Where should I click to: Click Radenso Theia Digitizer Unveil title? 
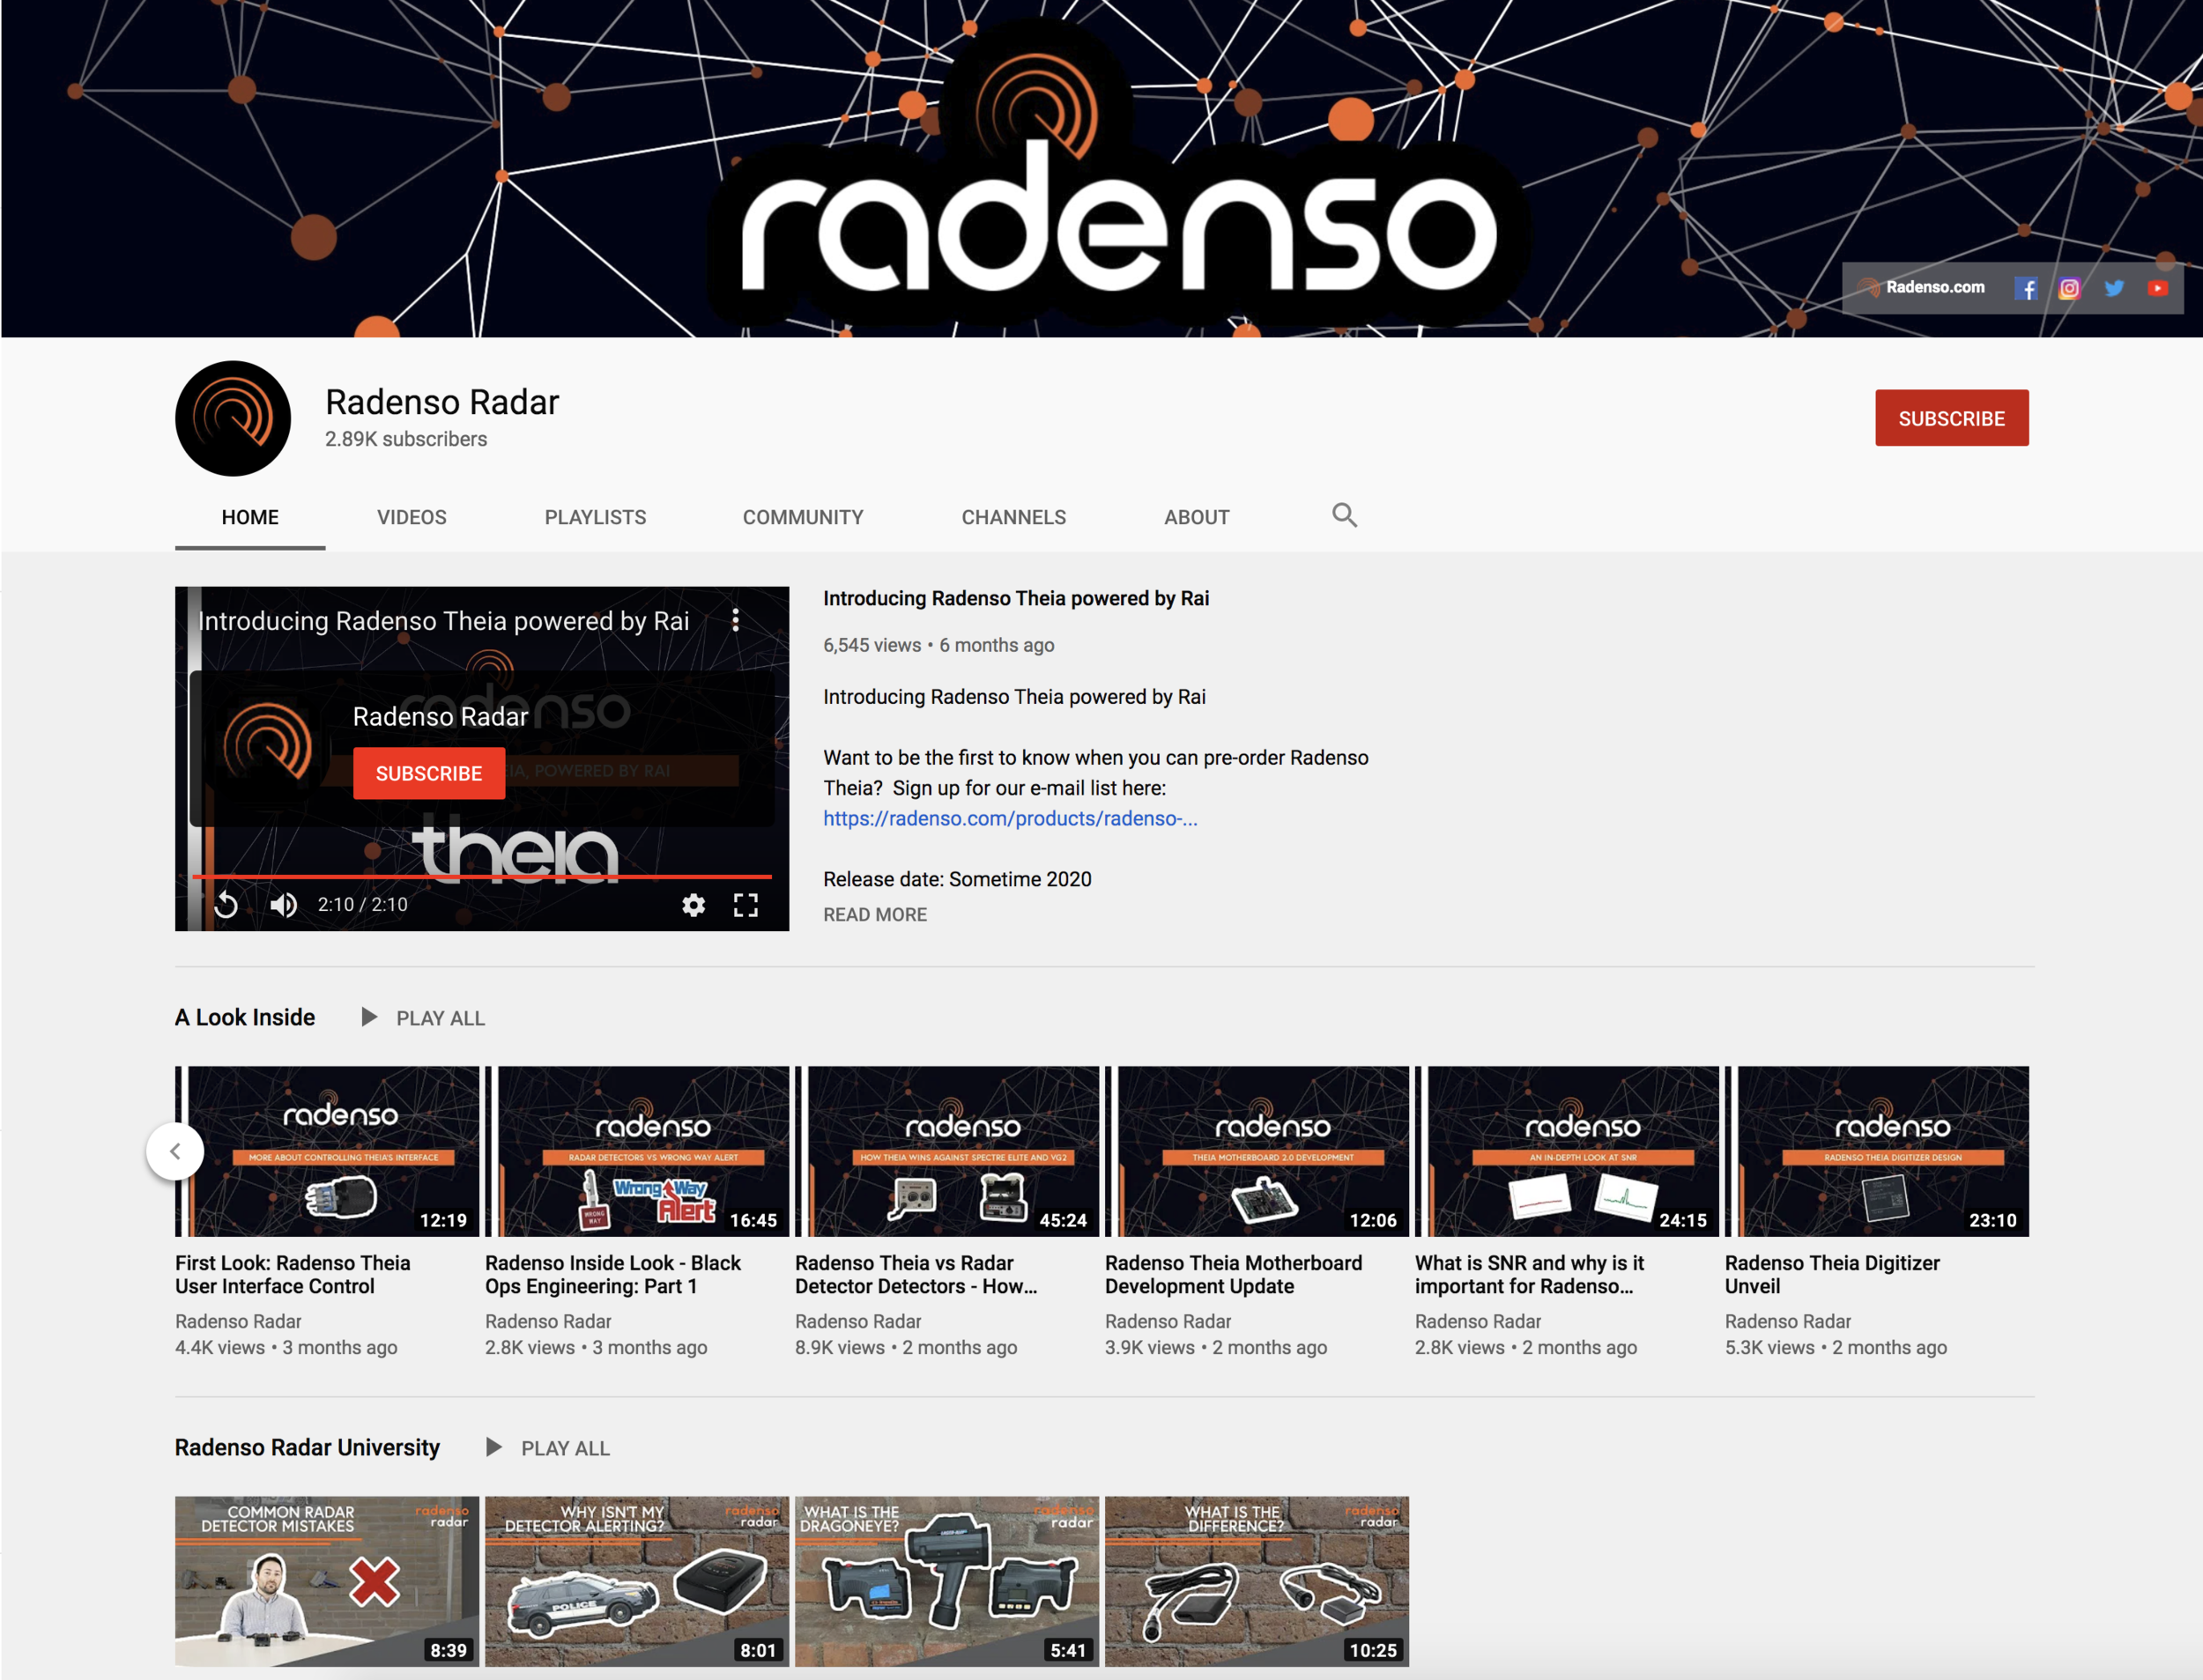click(1832, 1274)
